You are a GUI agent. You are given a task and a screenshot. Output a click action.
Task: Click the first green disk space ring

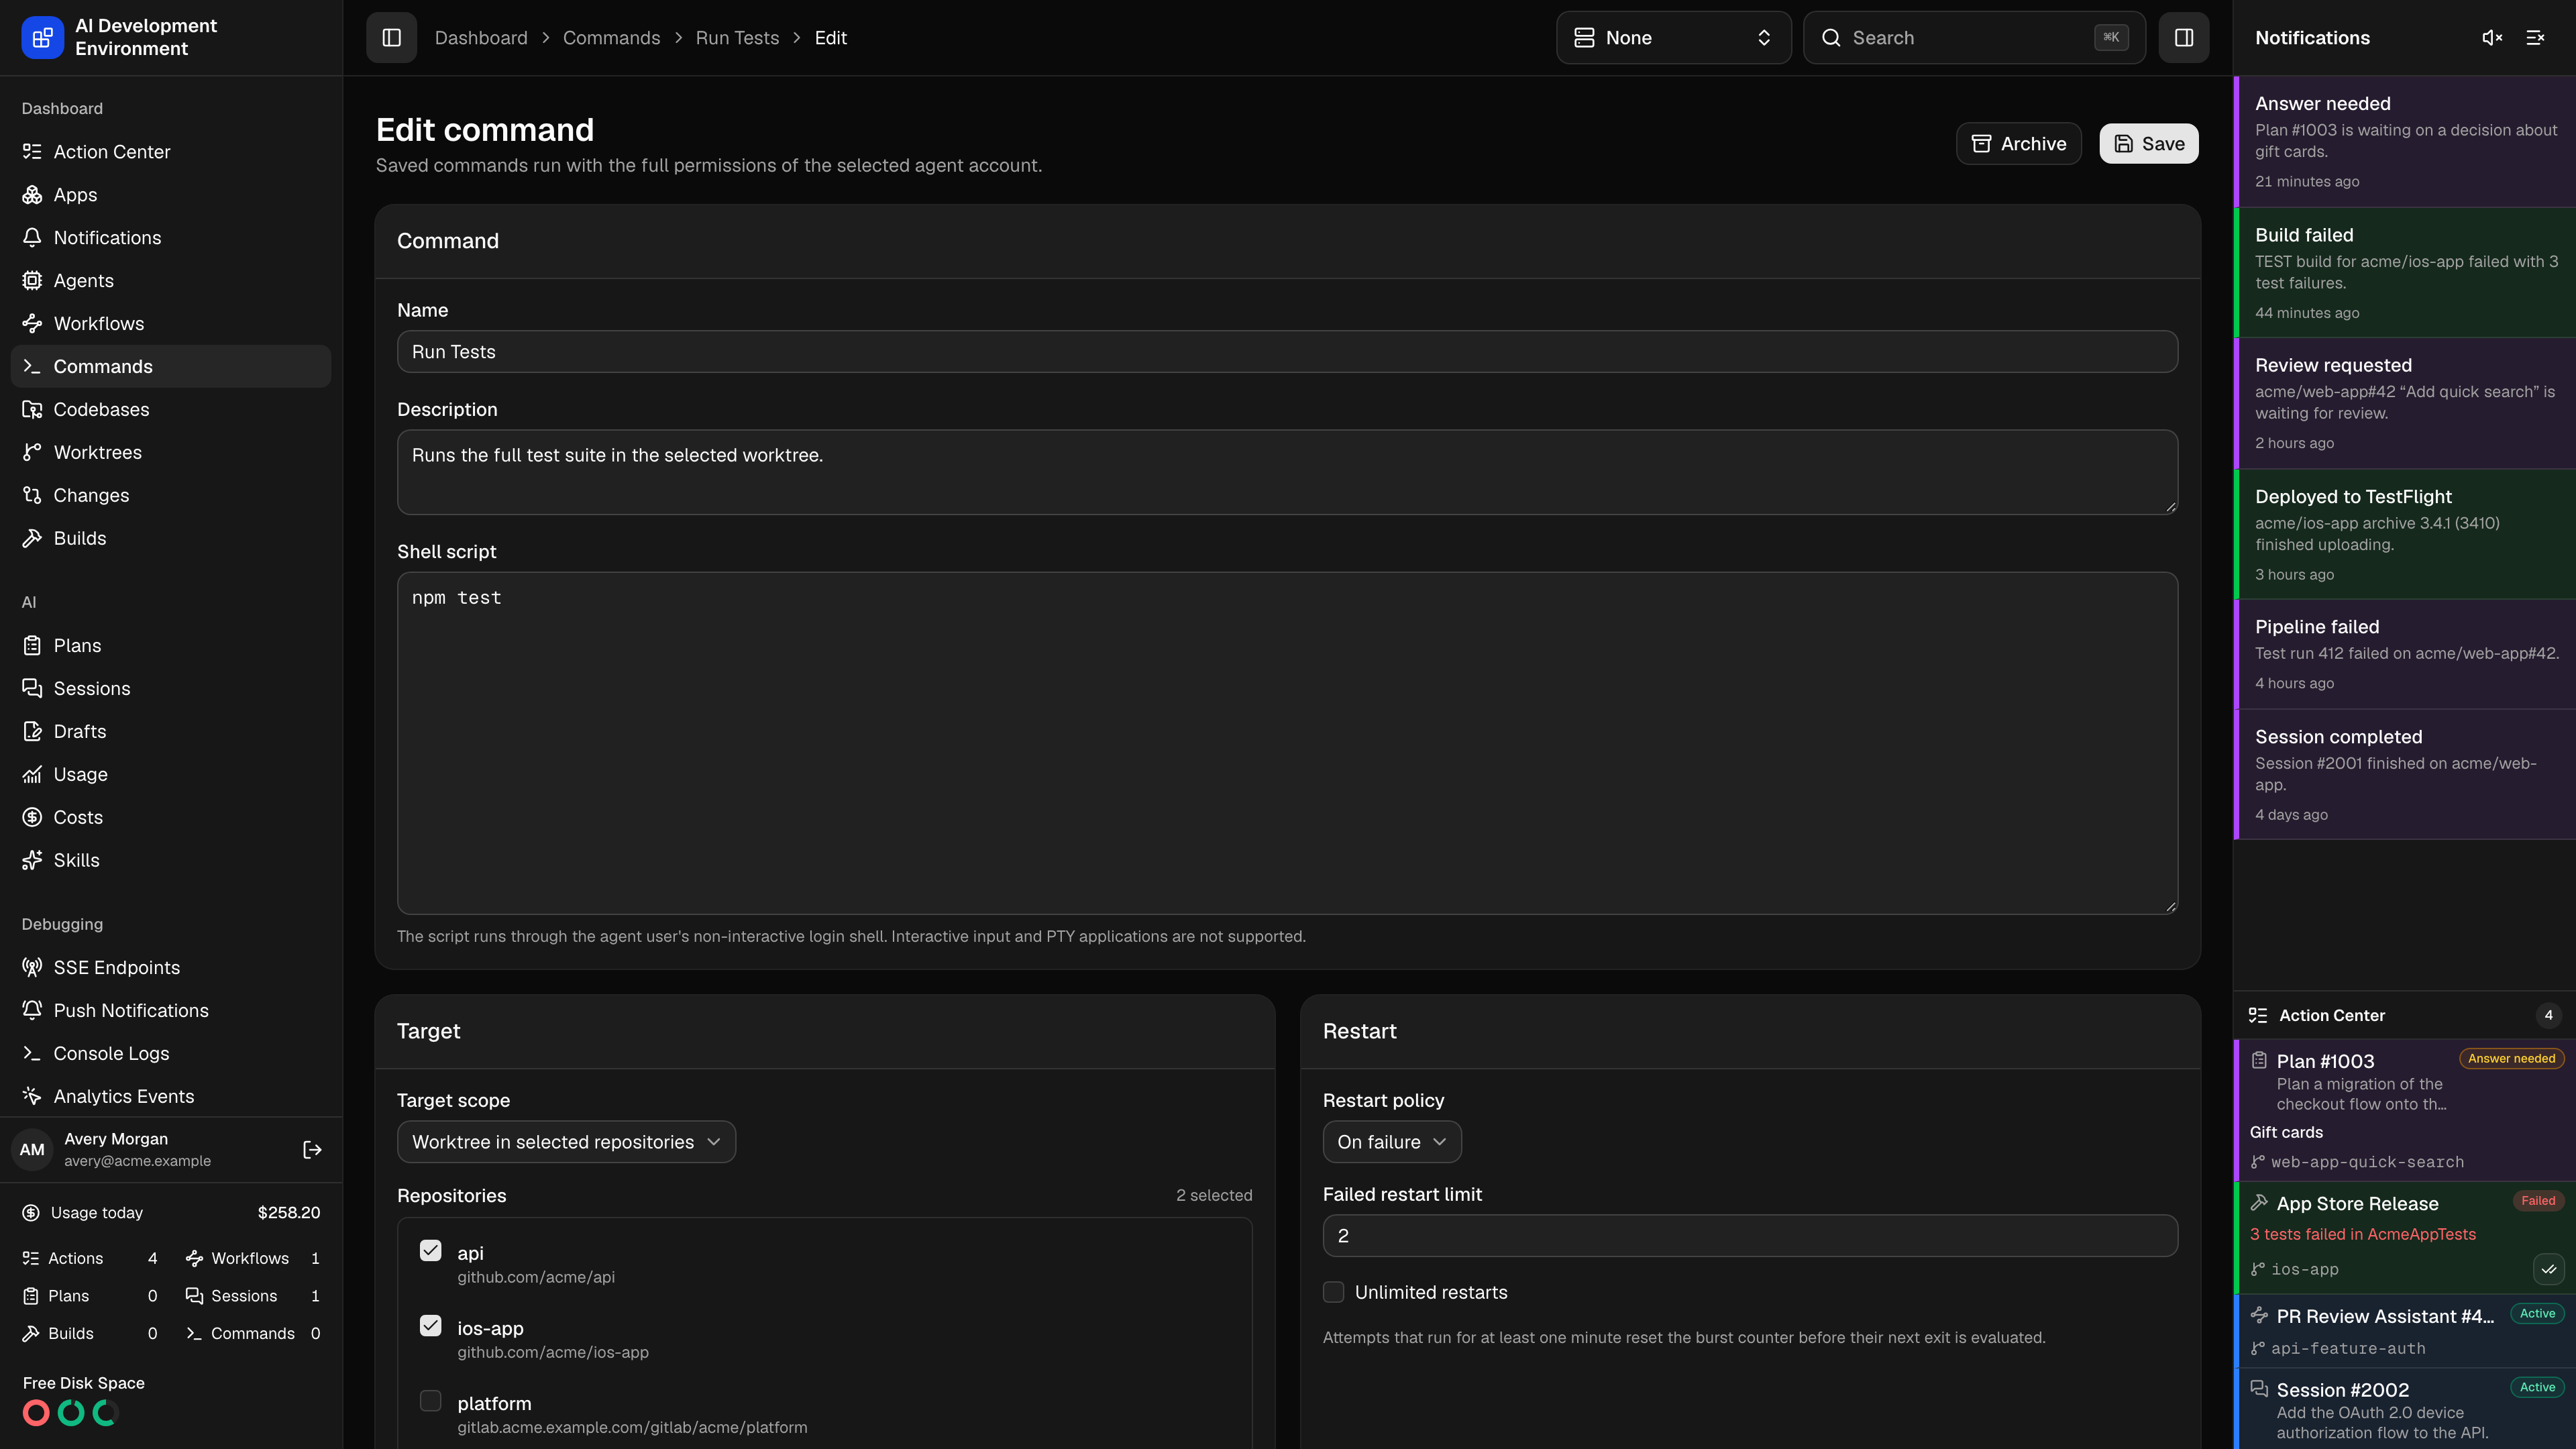(71, 1413)
